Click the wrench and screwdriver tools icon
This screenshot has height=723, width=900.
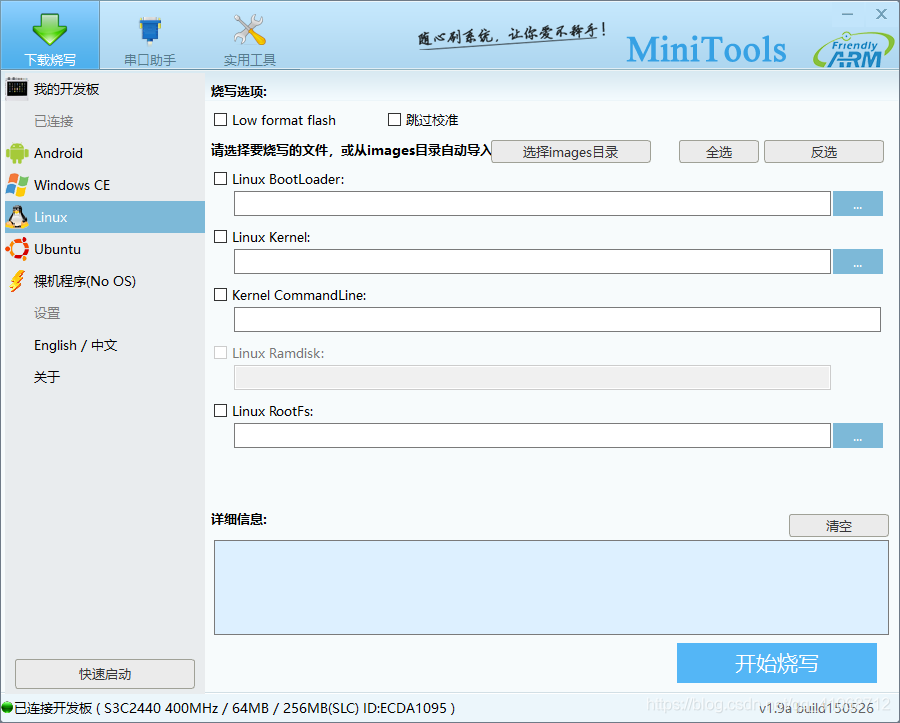tap(249, 29)
